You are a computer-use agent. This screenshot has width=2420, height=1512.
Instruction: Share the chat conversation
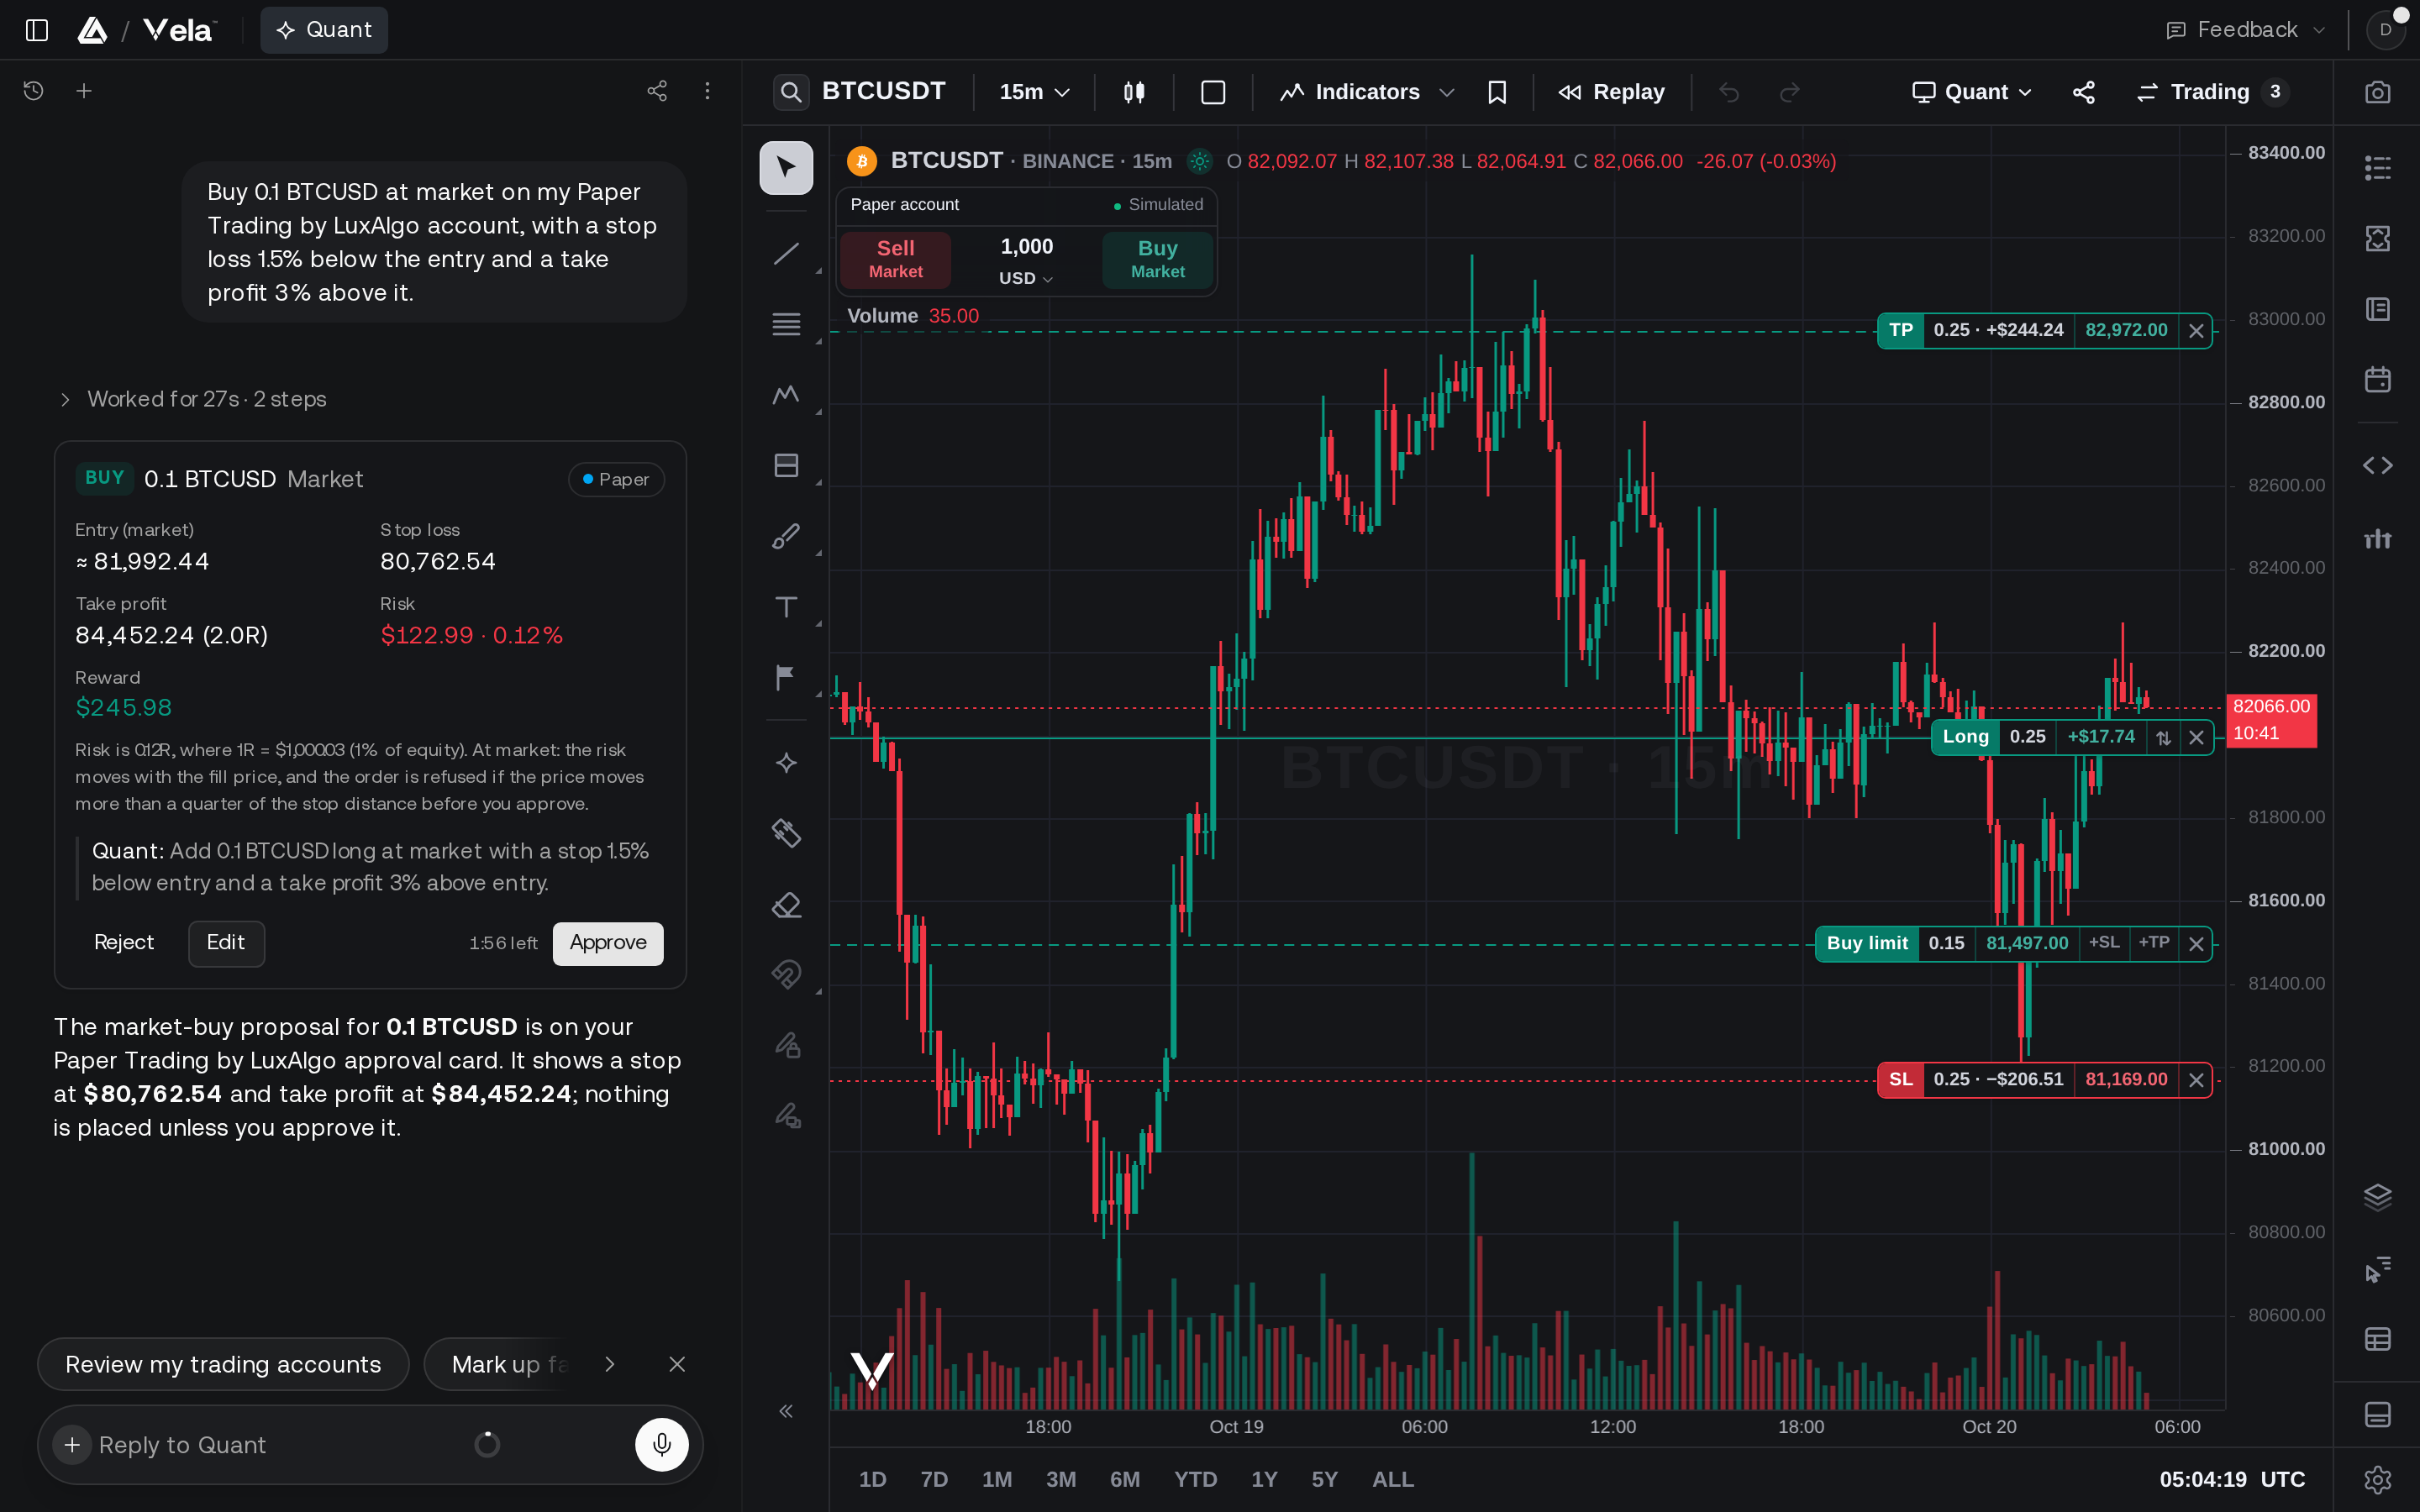coord(657,91)
